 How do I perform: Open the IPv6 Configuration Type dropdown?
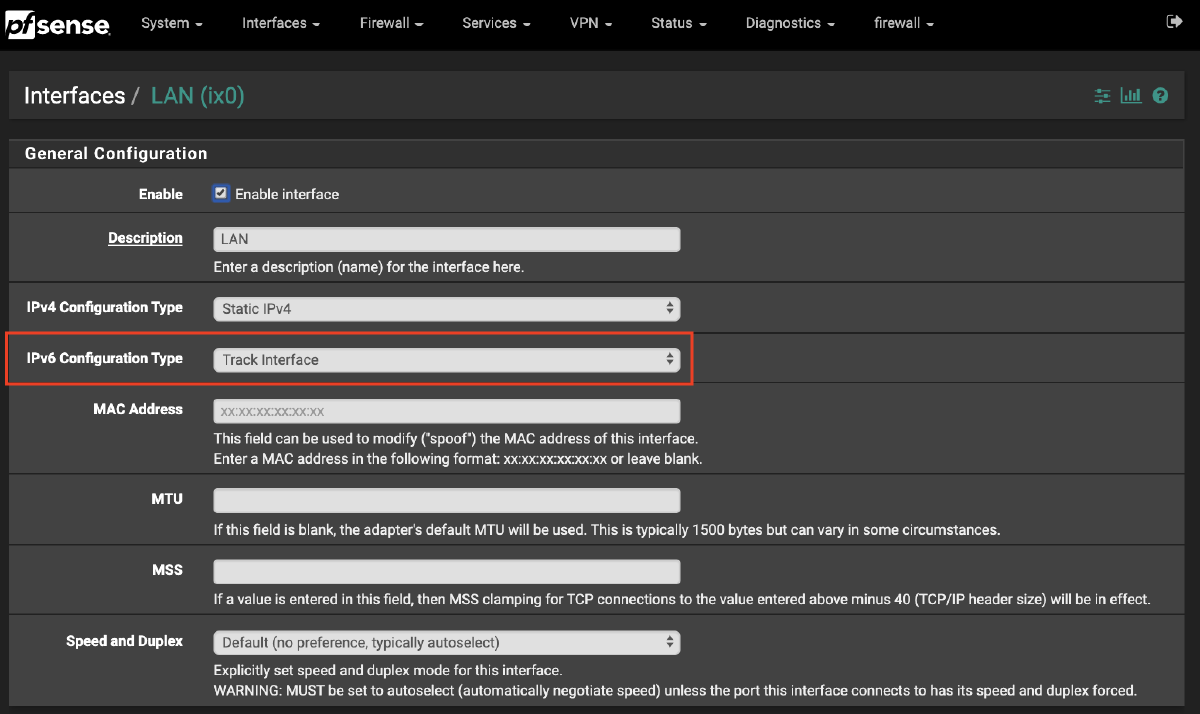[x=446, y=359]
